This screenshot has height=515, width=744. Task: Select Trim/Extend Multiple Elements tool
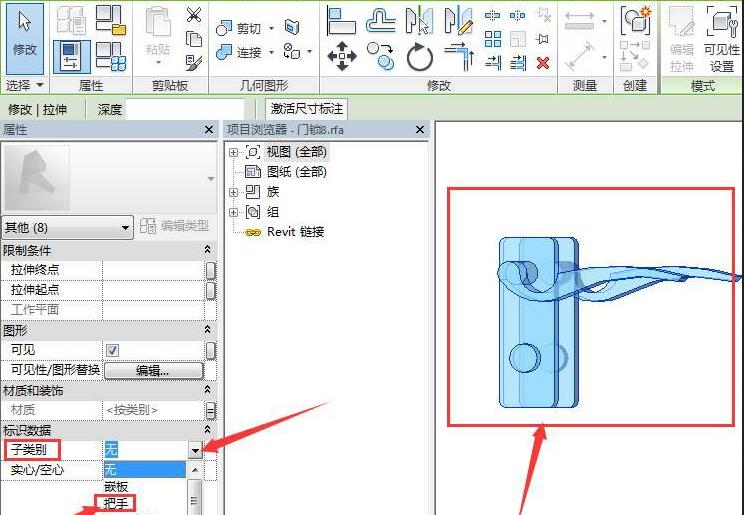pos(517,63)
